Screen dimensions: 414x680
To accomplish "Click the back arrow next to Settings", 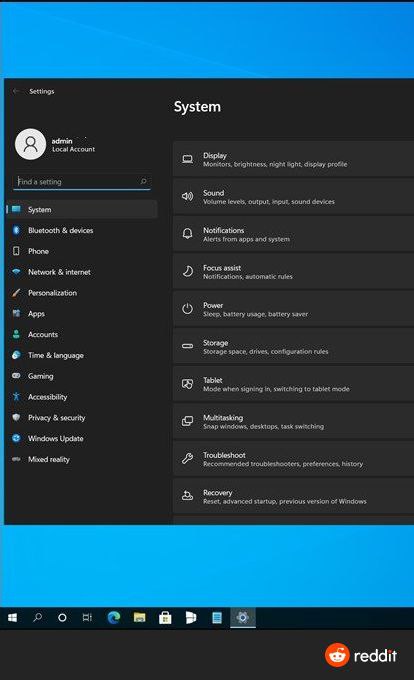I will pos(16,91).
